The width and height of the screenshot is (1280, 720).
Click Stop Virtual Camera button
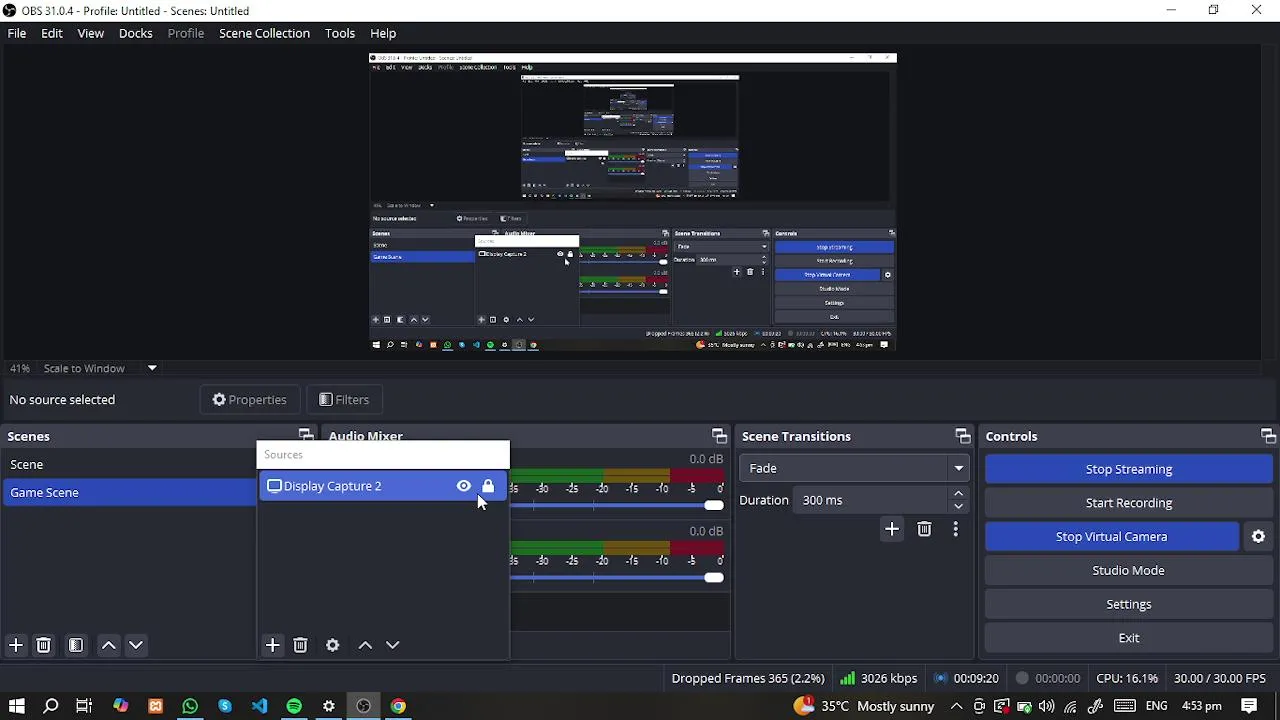coord(1112,537)
